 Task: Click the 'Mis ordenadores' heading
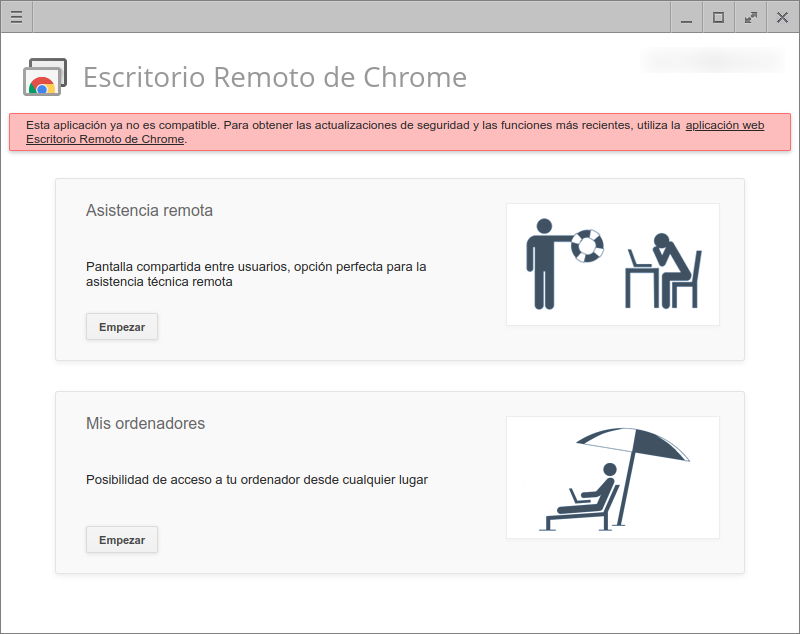(145, 424)
